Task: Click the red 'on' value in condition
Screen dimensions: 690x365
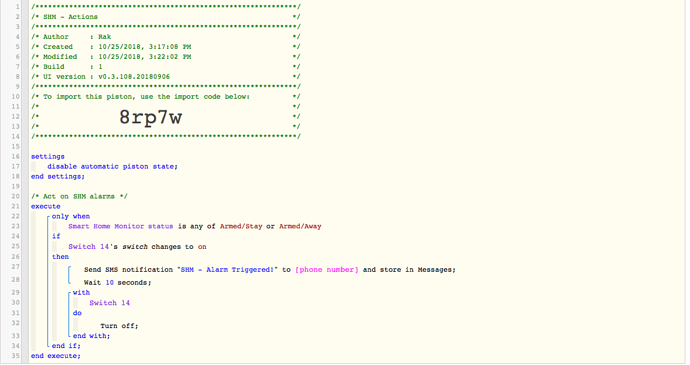Action: [x=202, y=247]
